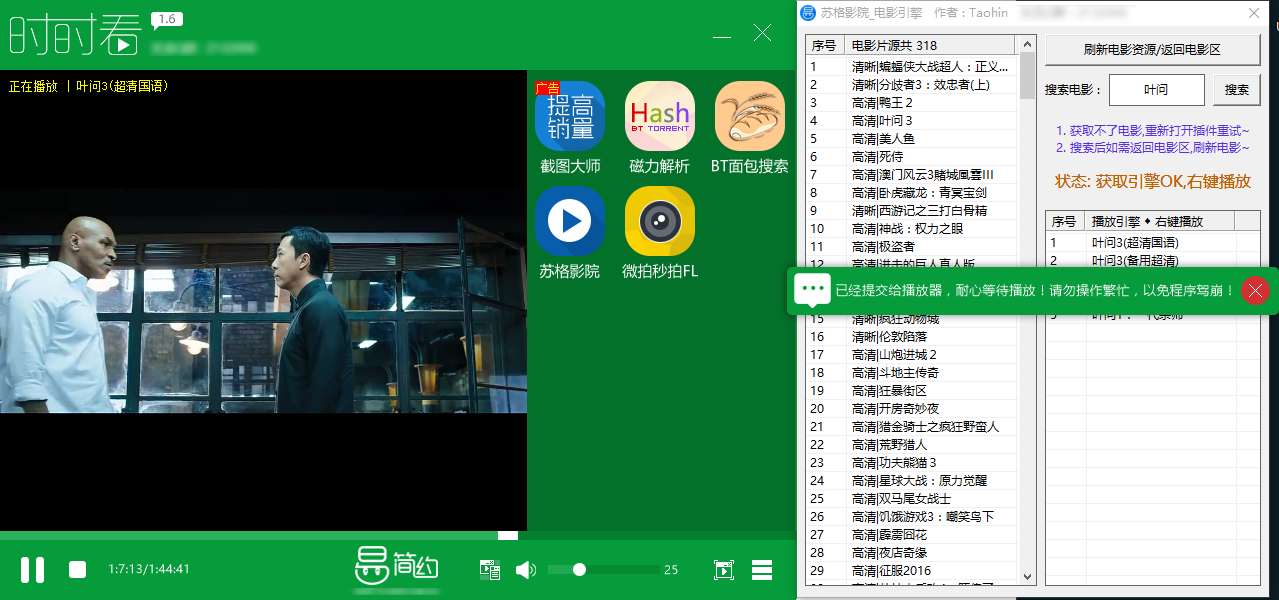Select 高清|美人鱼 in movie list
The image size is (1279, 600).
[883, 138]
